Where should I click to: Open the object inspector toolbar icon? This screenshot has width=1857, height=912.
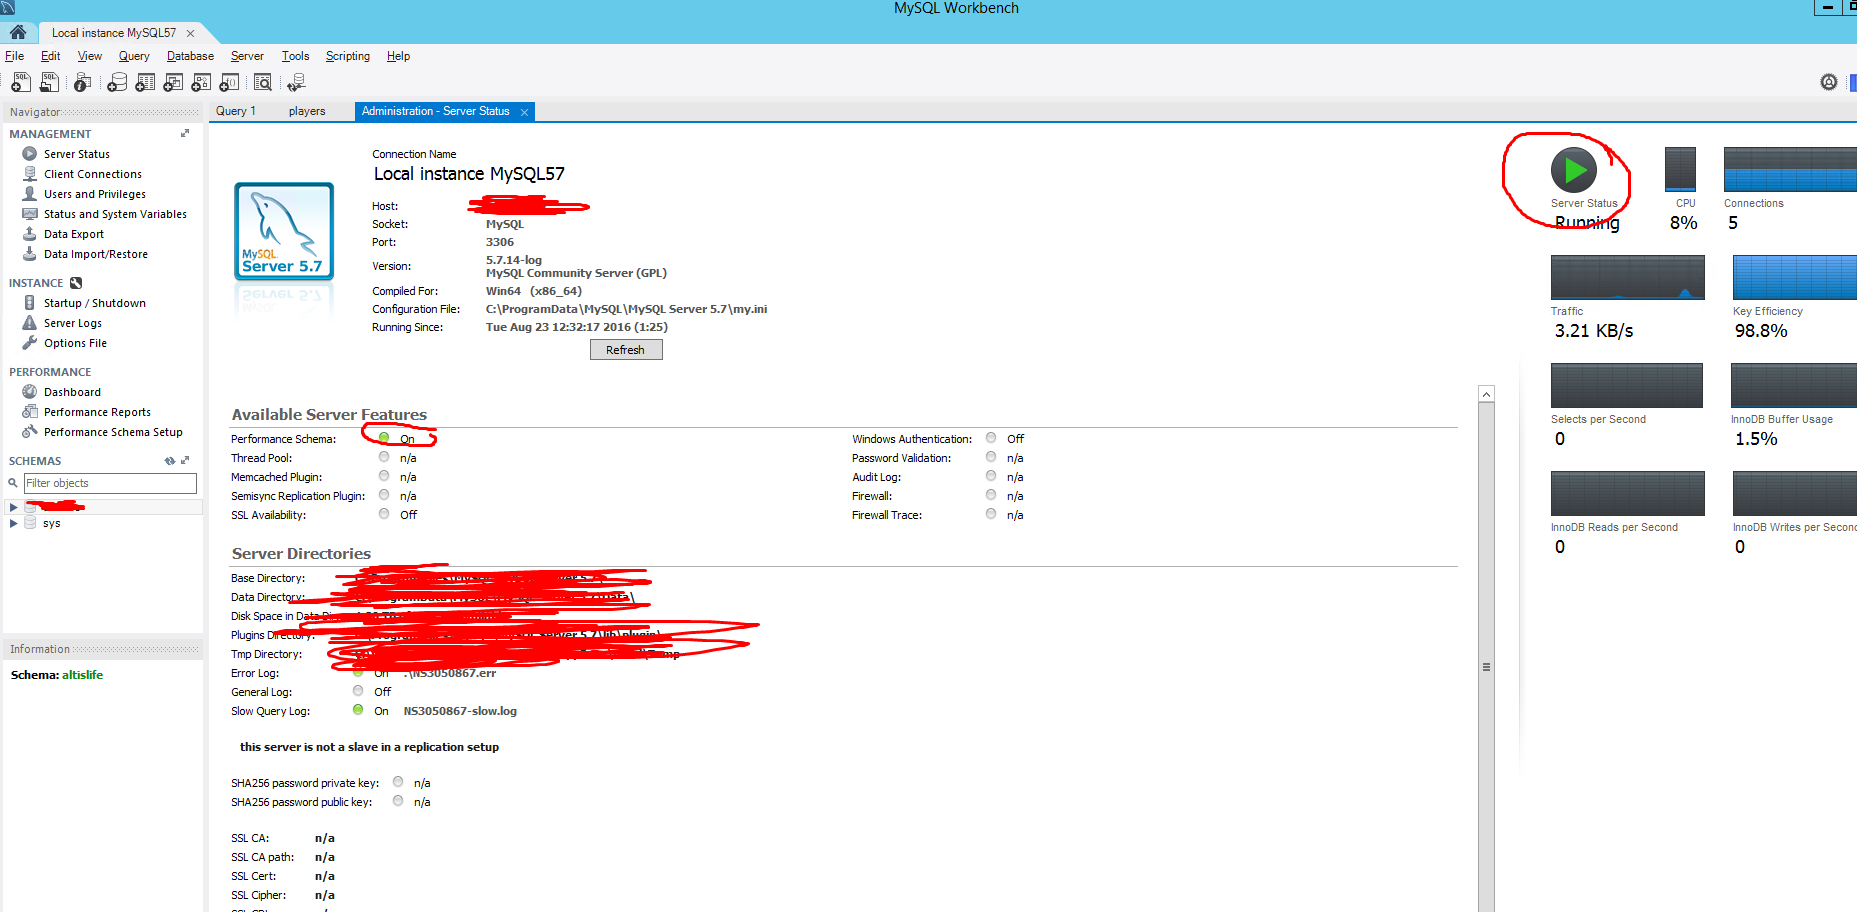coord(83,82)
